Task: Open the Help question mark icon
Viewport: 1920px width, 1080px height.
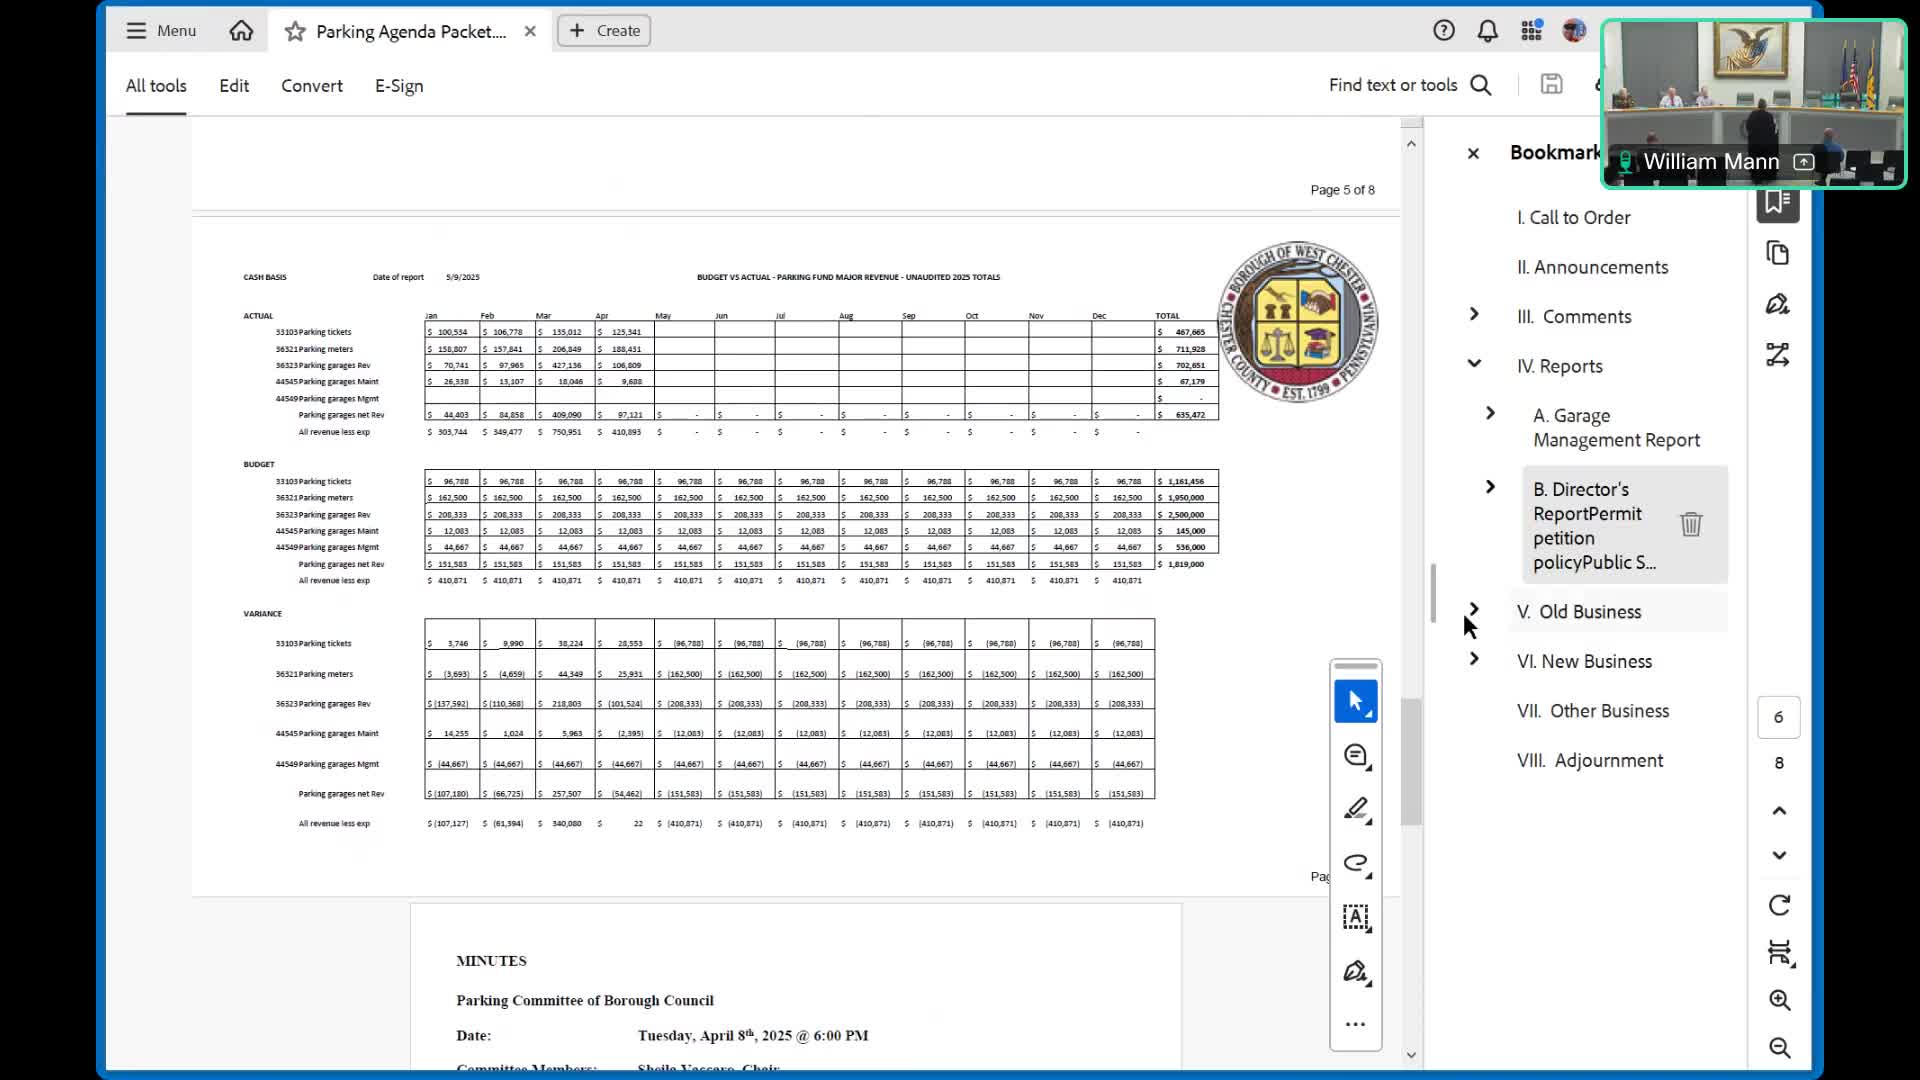Action: (1443, 31)
